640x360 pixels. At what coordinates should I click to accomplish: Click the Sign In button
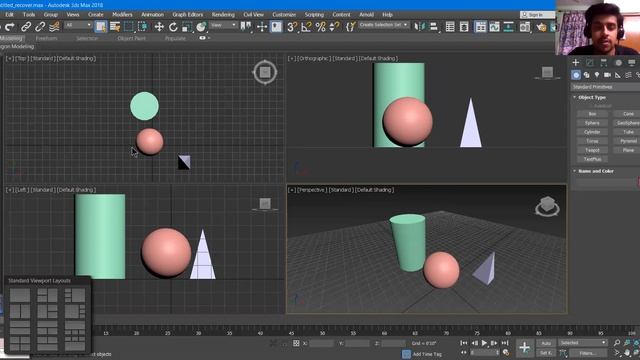click(x=537, y=15)
